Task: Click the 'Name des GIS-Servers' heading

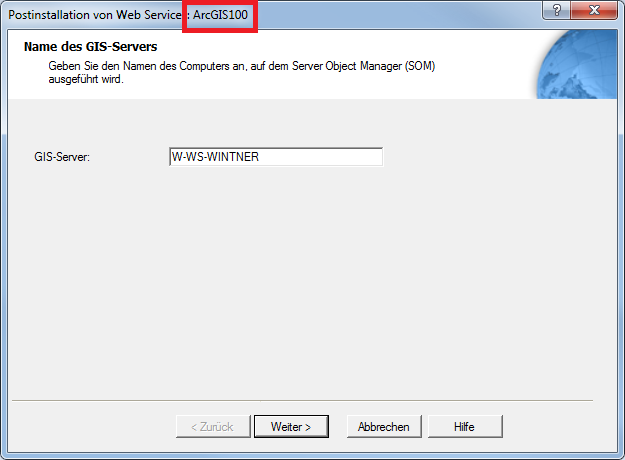Action: [90, 47]
